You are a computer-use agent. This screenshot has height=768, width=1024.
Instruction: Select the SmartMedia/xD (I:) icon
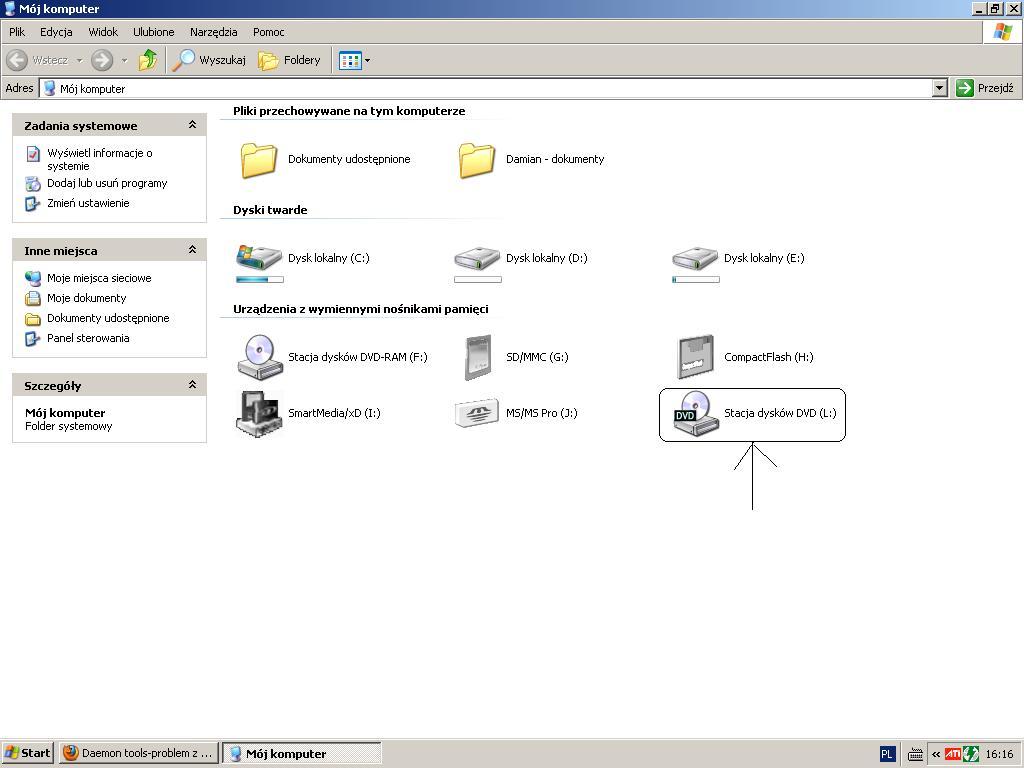tap(259, 413)
